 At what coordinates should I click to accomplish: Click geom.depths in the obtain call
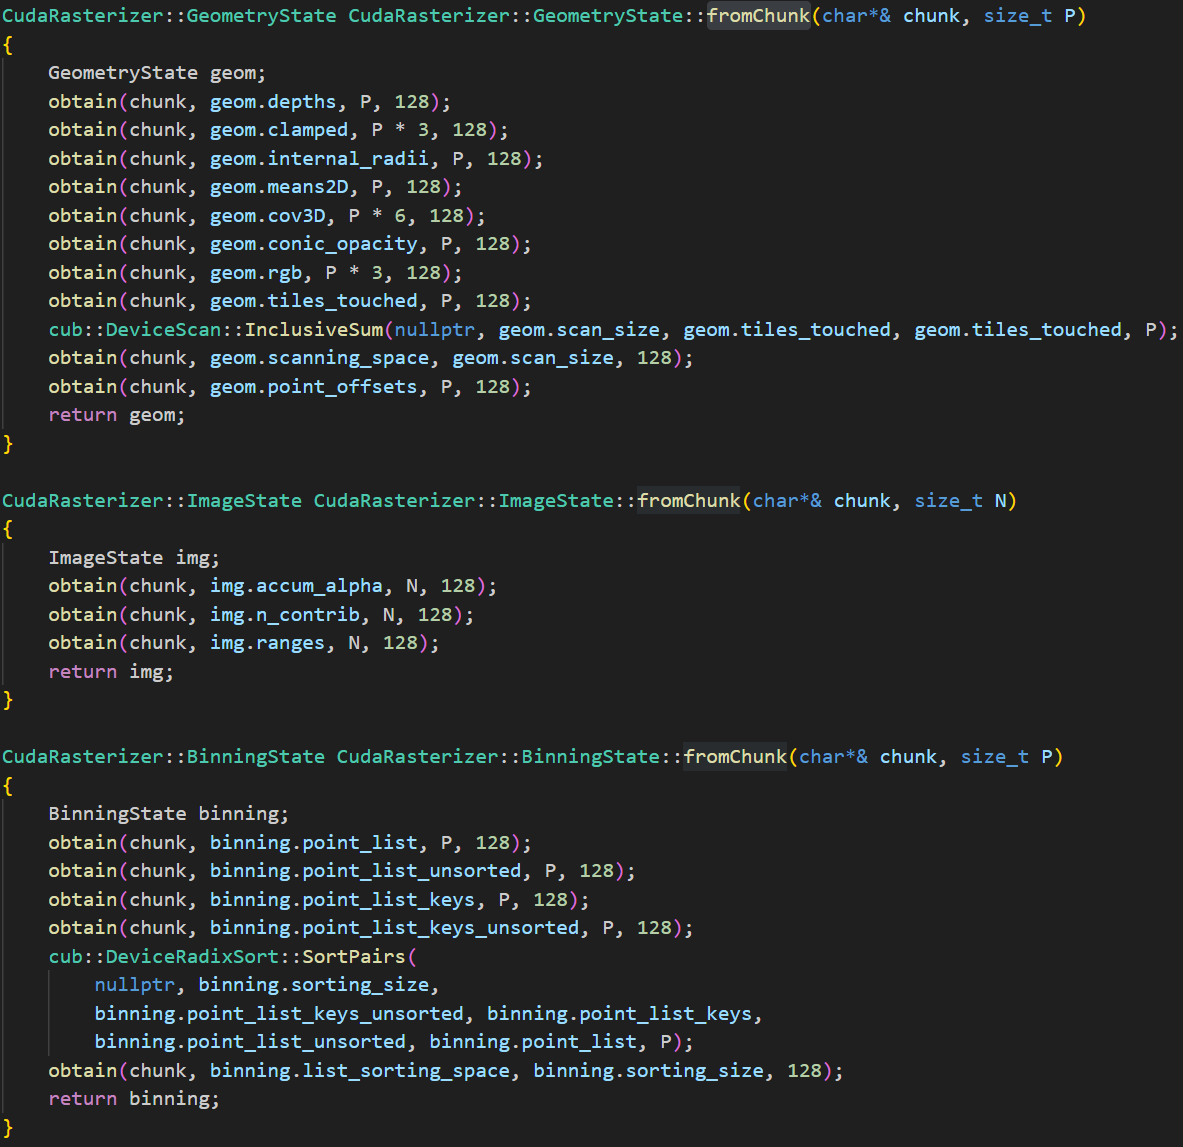coord(273,102)
